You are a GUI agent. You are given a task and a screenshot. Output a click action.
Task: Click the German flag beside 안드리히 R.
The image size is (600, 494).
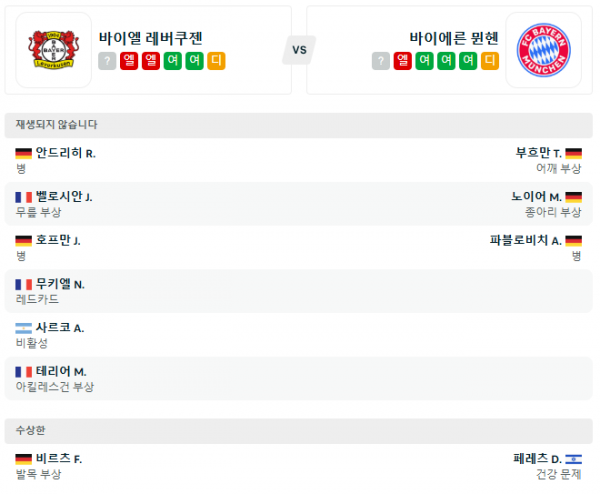(x=24, y=153)
